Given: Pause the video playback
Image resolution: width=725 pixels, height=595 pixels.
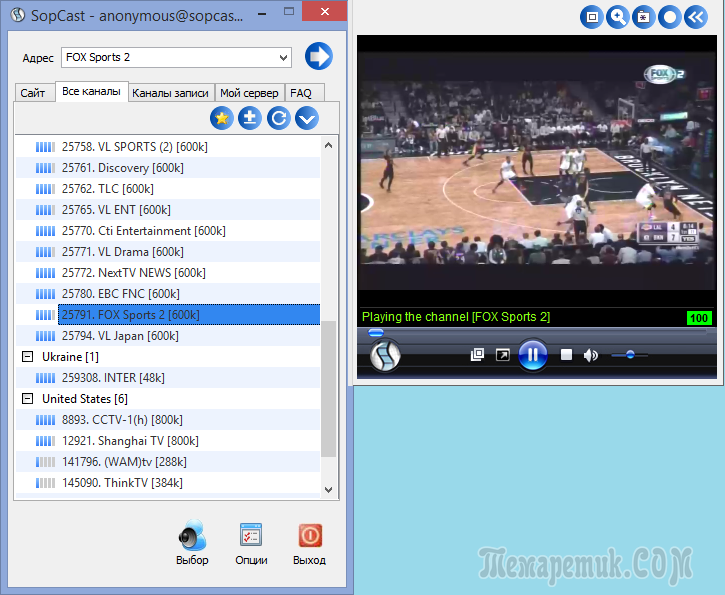Looking at the screenshot, I should (533, 355).
